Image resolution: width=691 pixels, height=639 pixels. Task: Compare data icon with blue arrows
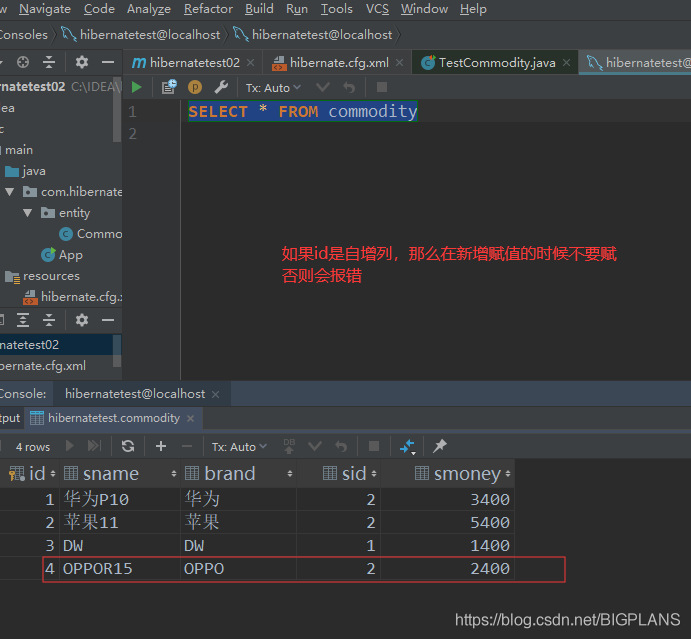click(x=408, y=446)
